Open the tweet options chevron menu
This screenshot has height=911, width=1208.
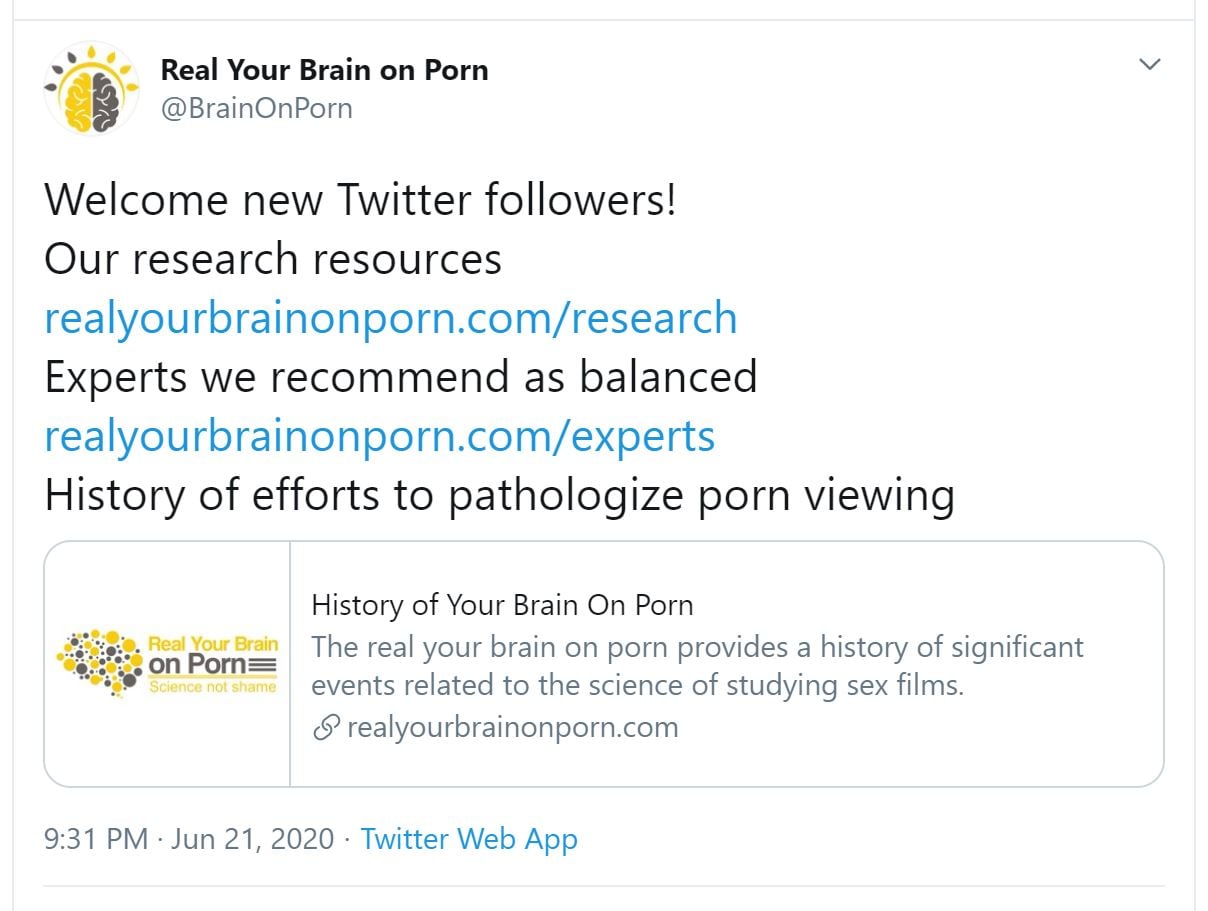pyautogui.click(x=1150, y=65)
